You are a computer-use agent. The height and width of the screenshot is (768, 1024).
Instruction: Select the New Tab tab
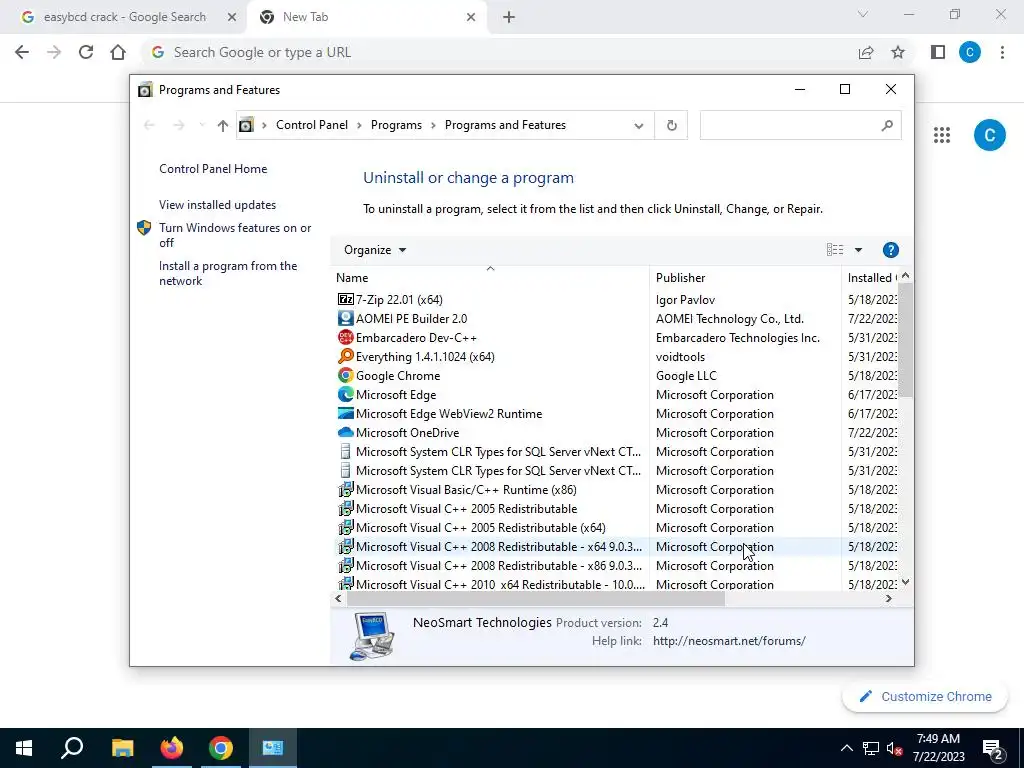tap(366, 17)
